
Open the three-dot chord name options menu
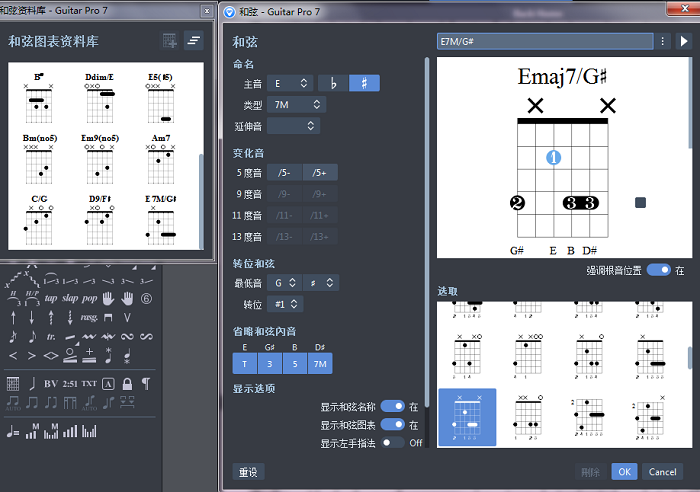[x=662, y=41]
